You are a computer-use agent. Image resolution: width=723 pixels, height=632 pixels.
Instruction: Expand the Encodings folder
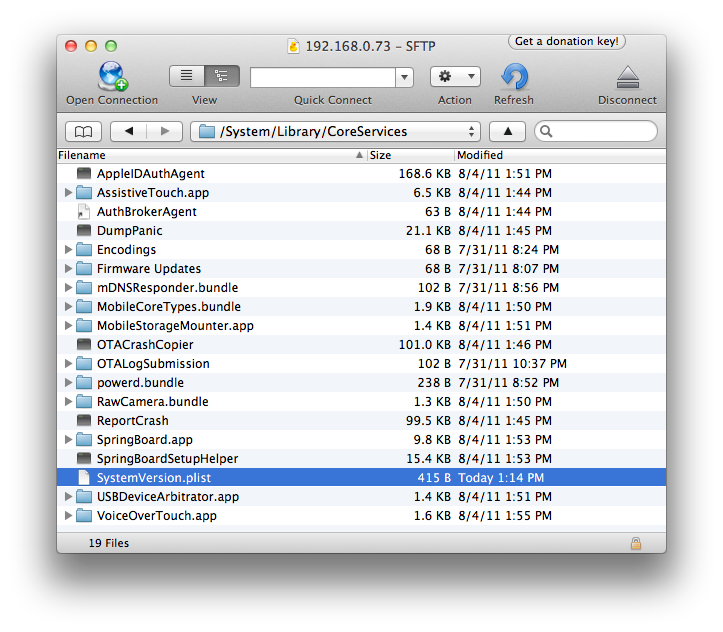[x=68, y=250]
